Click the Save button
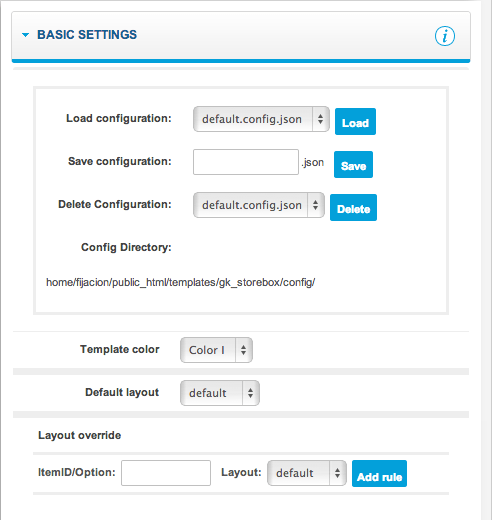This screenshot has width=495, height=520. click(x=353, y=165)
